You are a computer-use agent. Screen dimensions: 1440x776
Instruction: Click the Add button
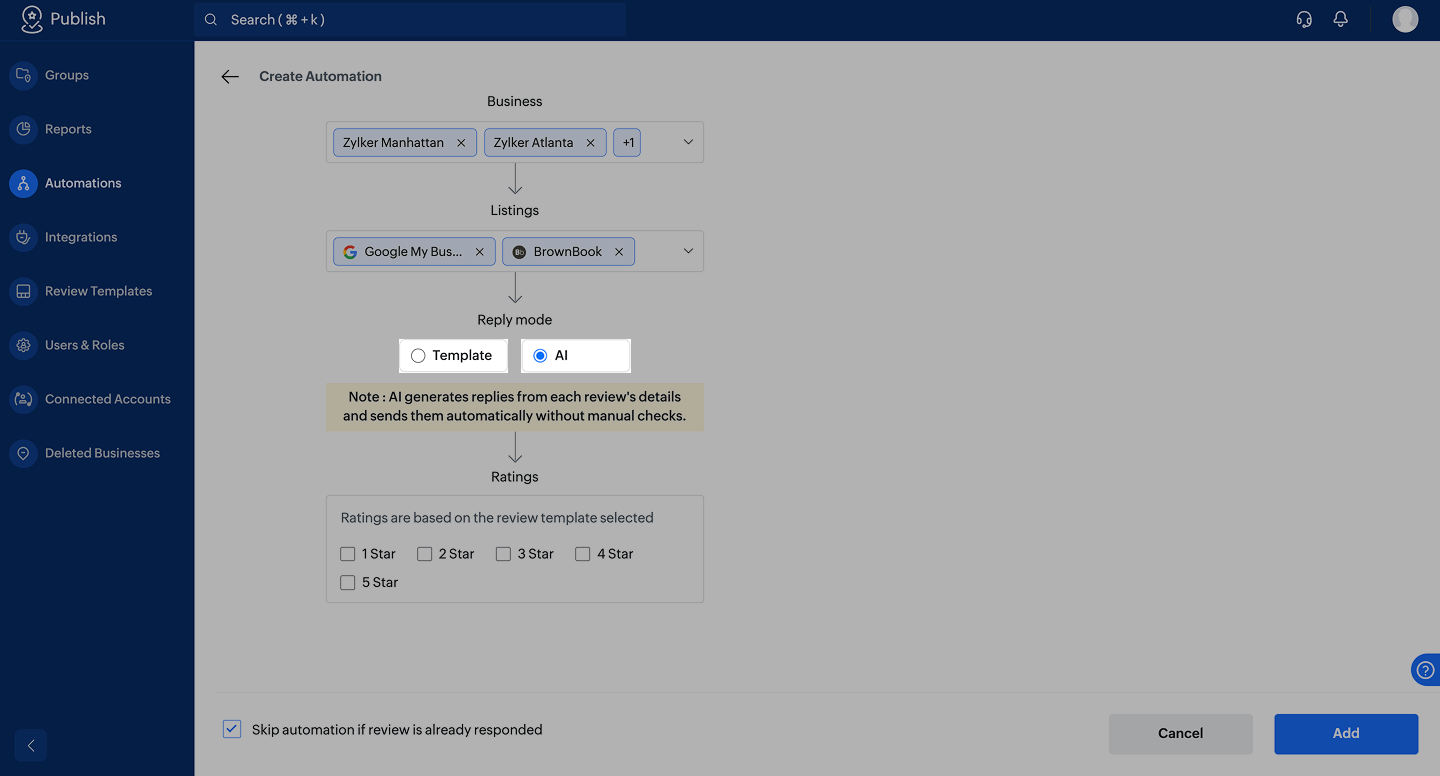(x=1346, y=734)
